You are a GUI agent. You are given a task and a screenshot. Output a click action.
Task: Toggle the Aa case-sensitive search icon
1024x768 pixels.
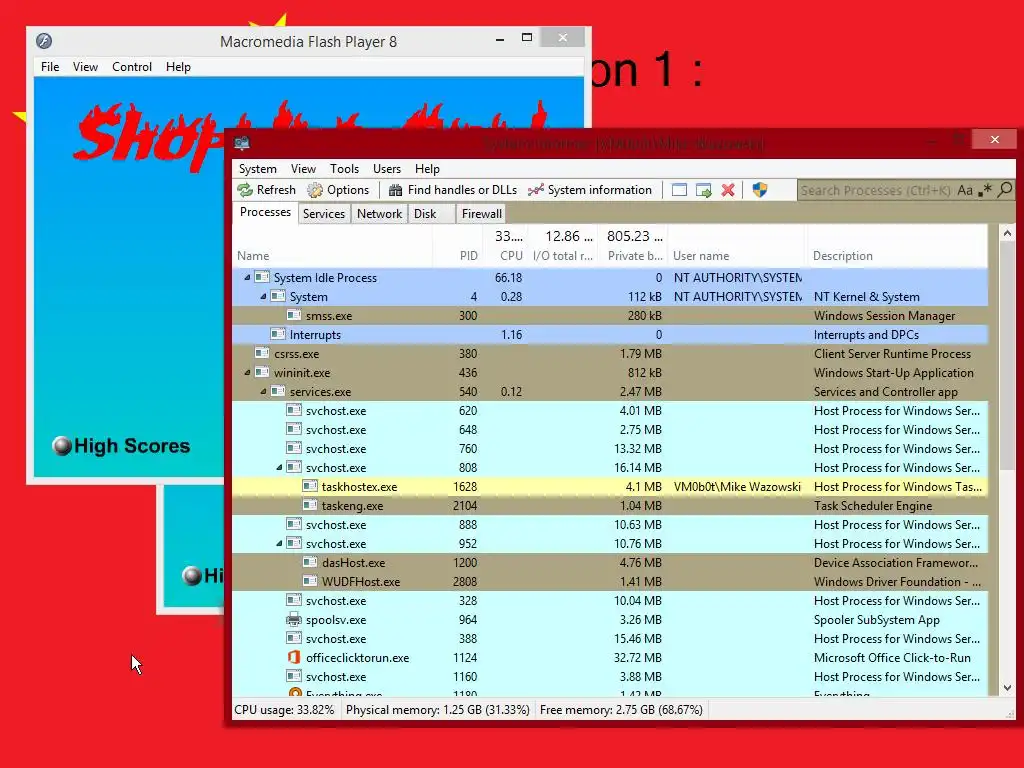click(x=965, y=190)
